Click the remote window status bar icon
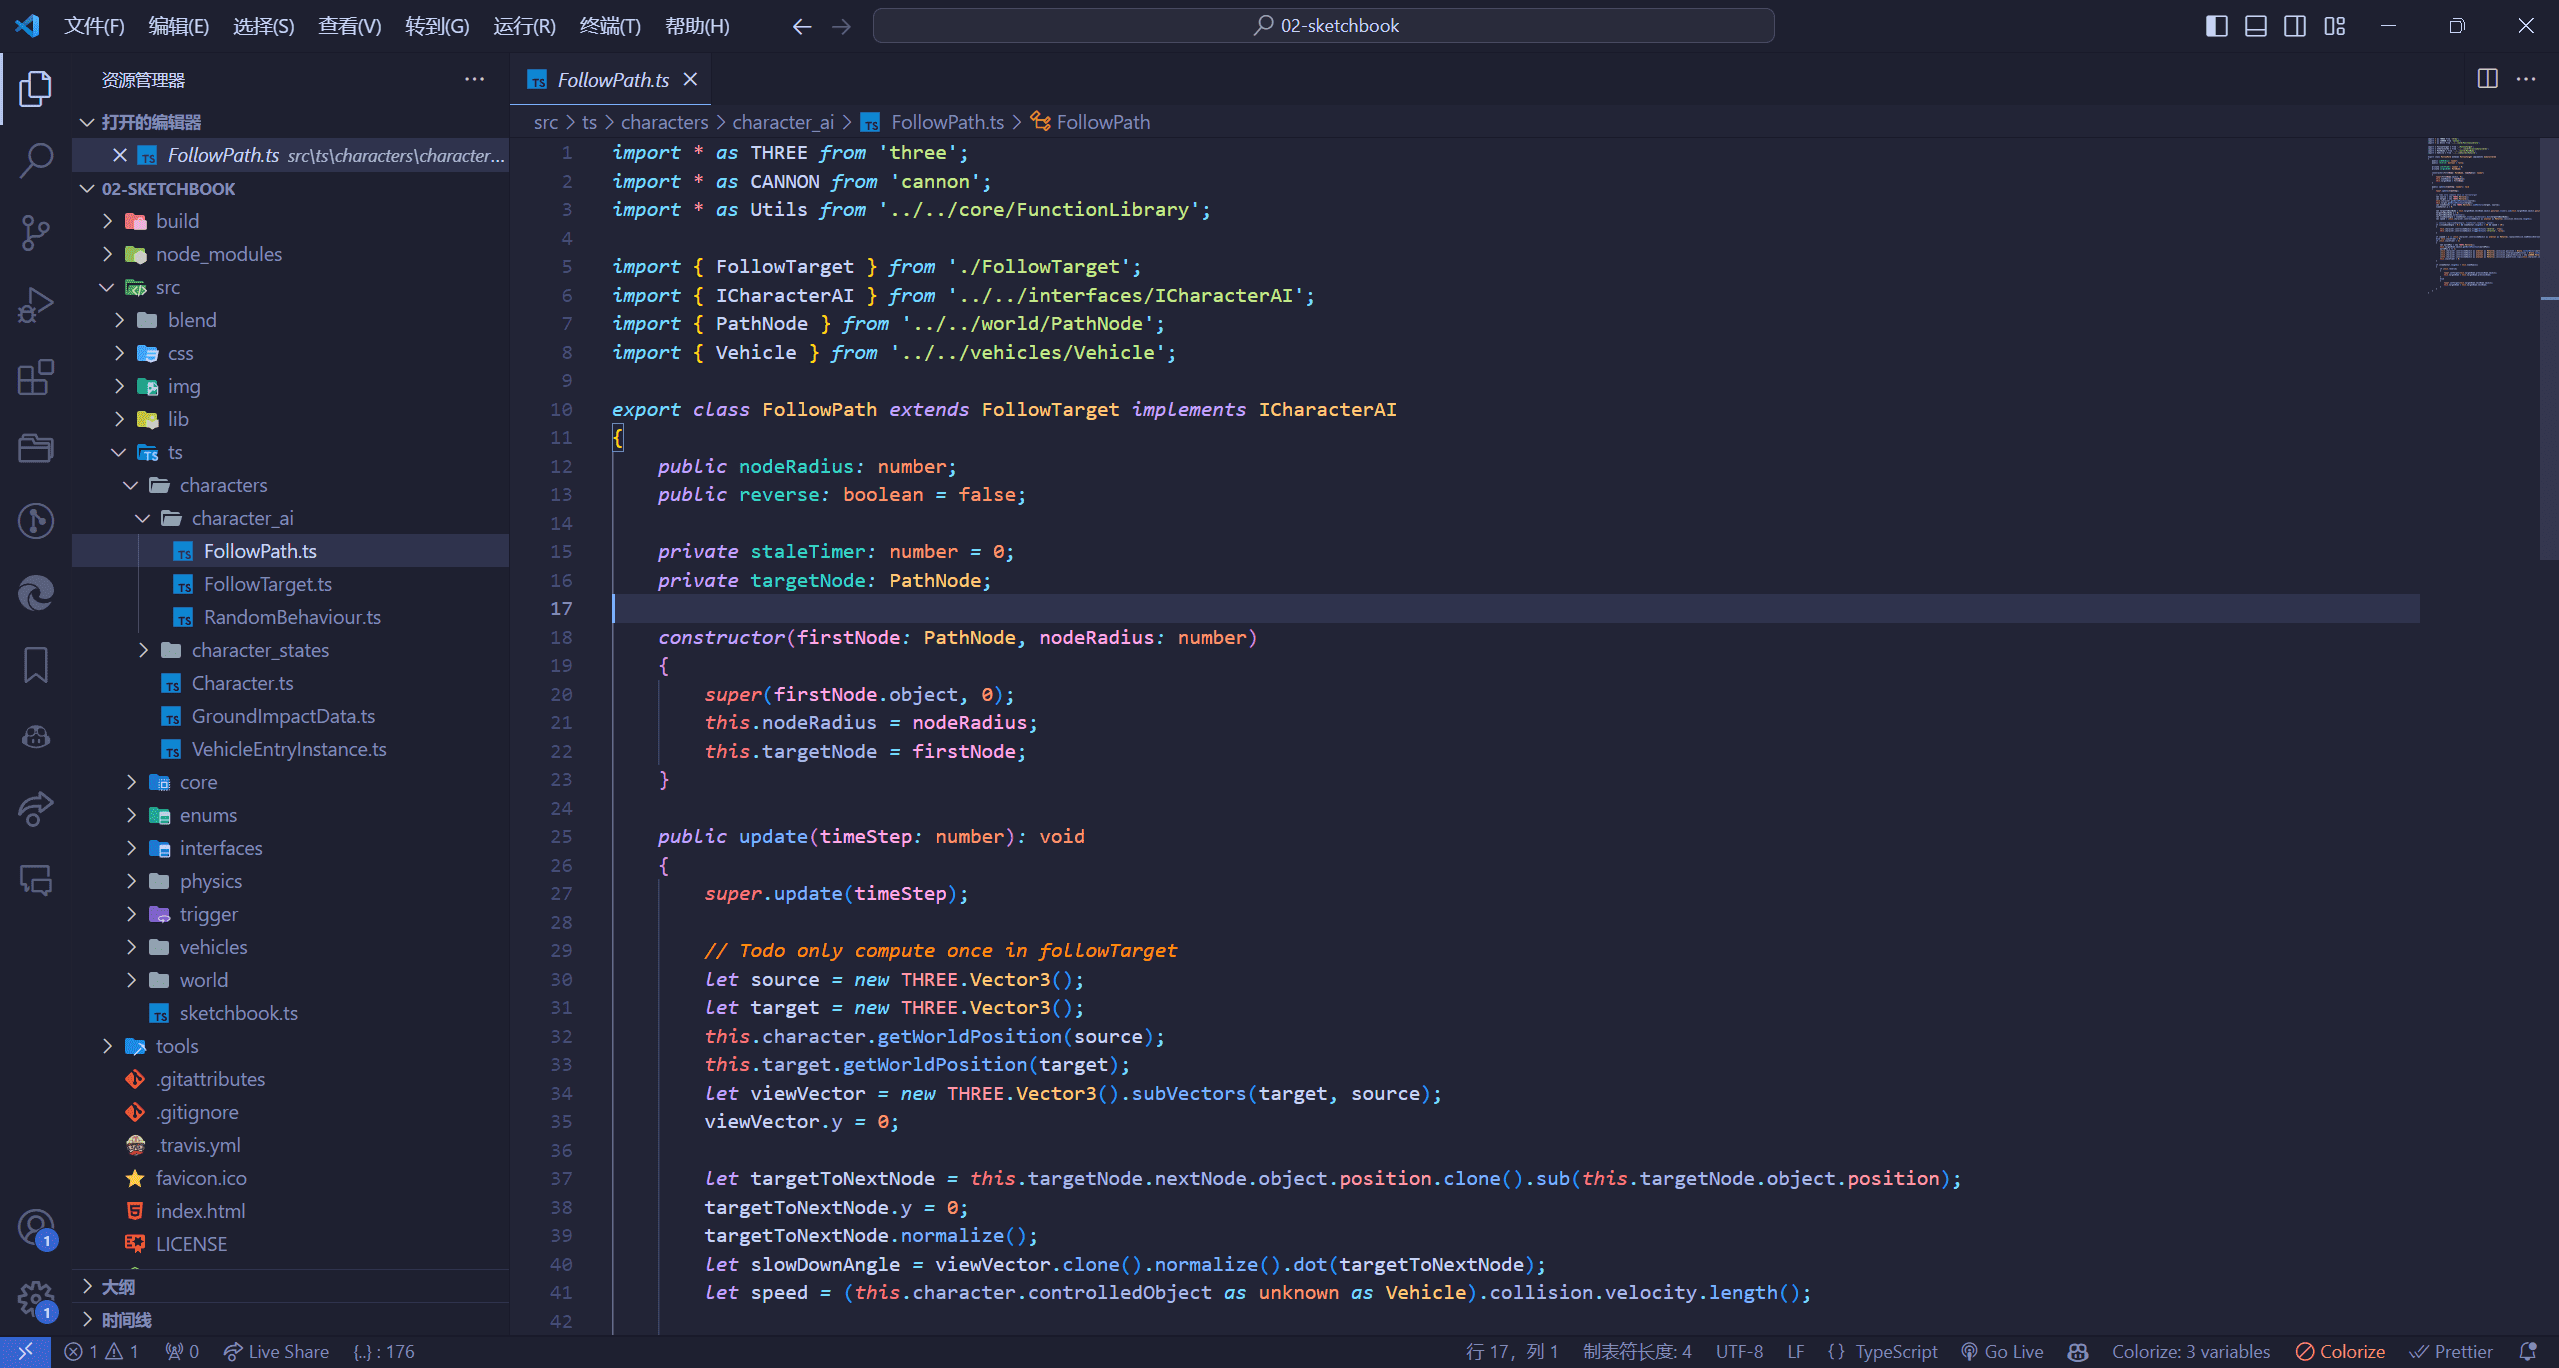Image resolution: width=2559 pixels, height=1368 pixels. click(25, 1351)
